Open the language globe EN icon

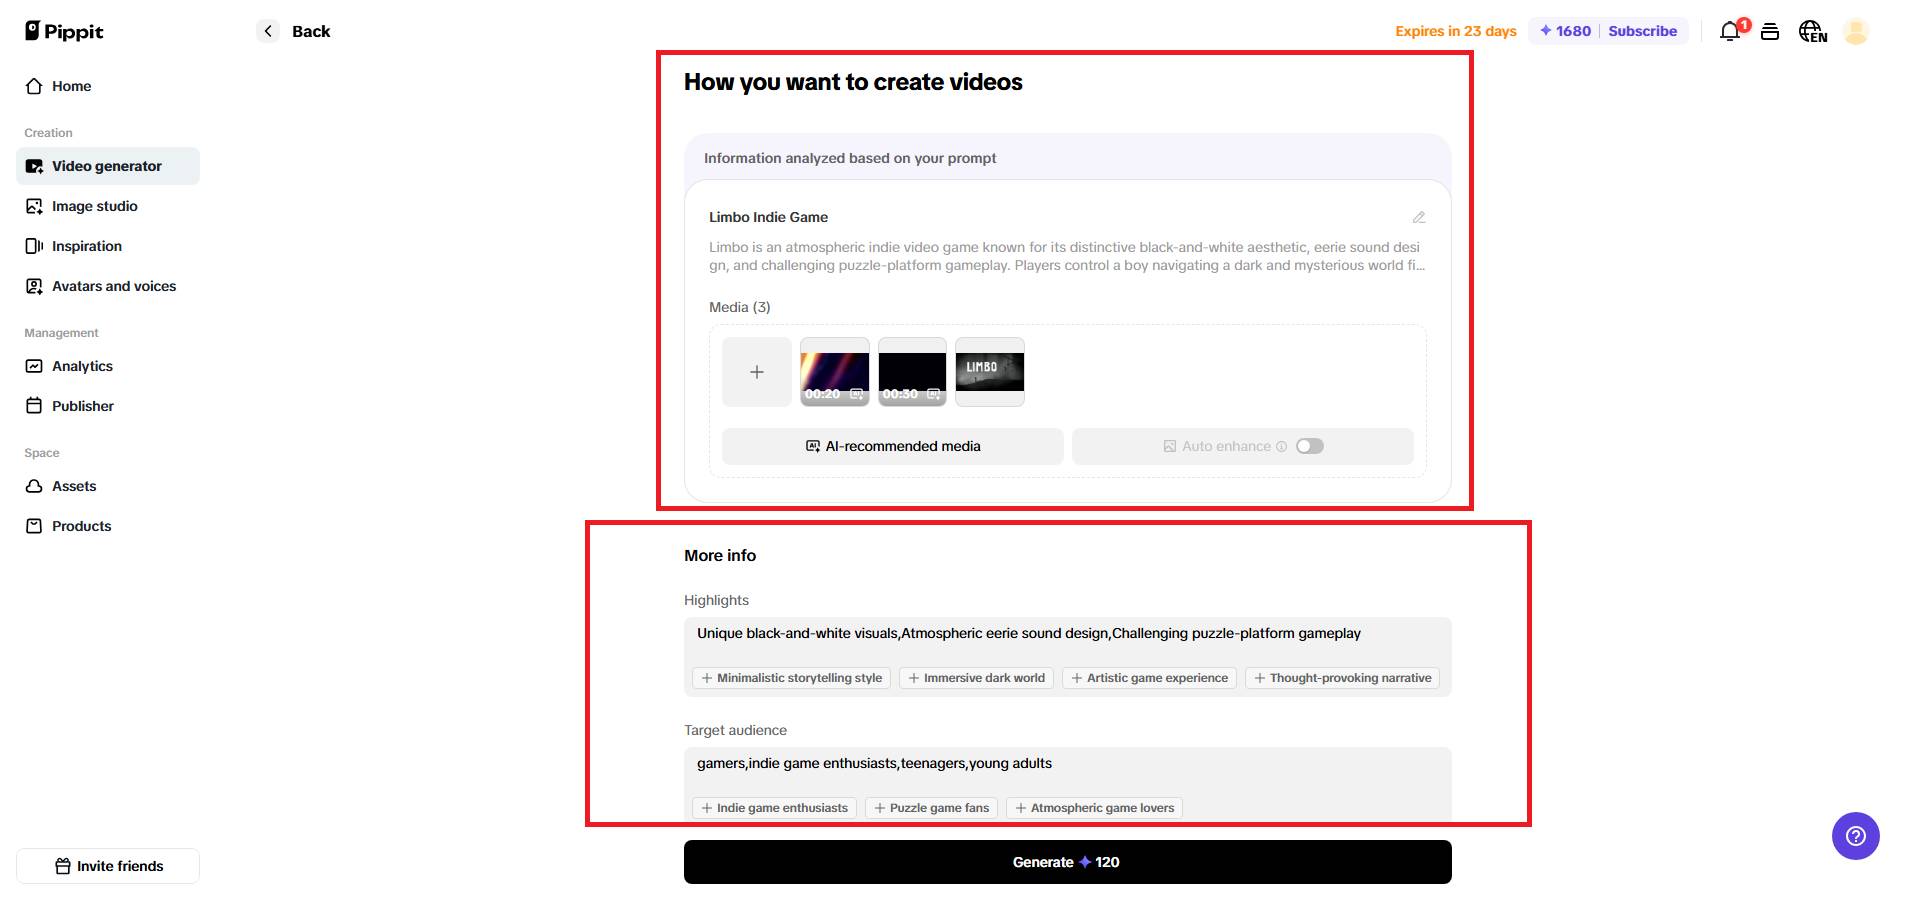point(1812,31)
